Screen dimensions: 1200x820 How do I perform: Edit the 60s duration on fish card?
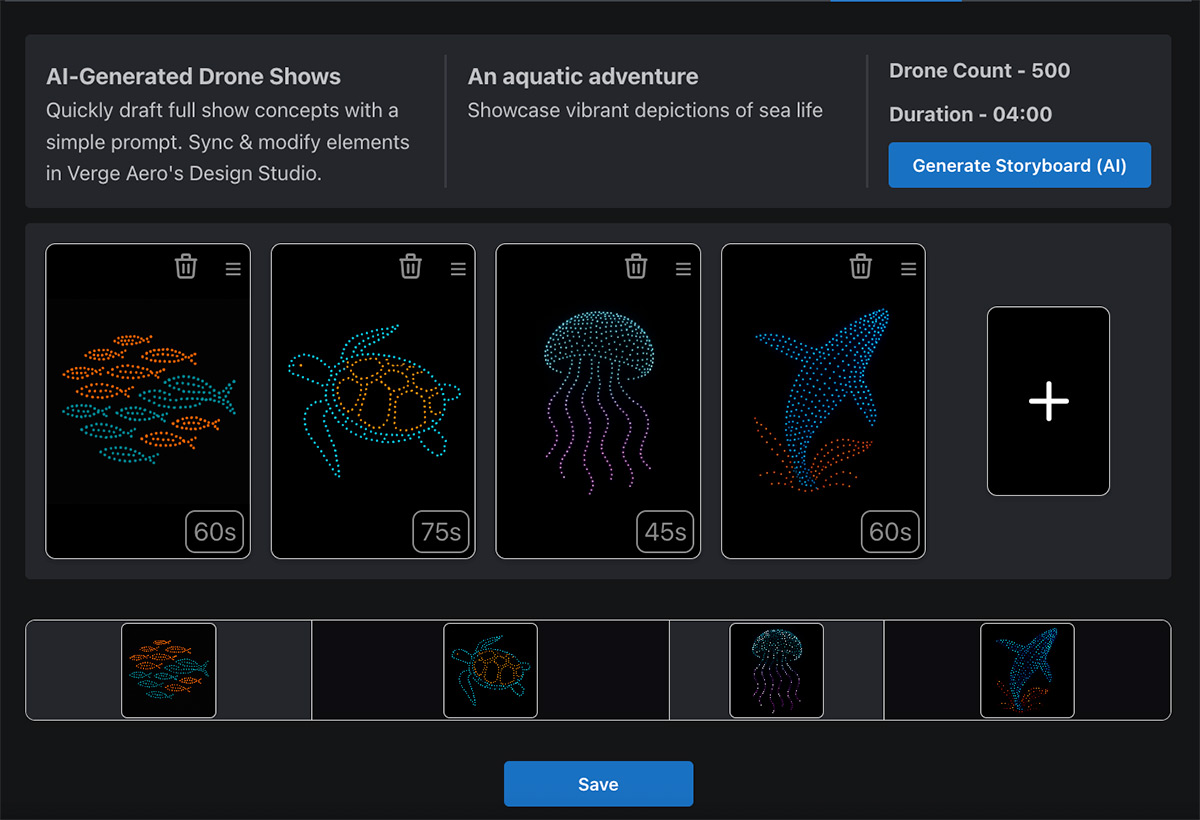pos(215,532)
